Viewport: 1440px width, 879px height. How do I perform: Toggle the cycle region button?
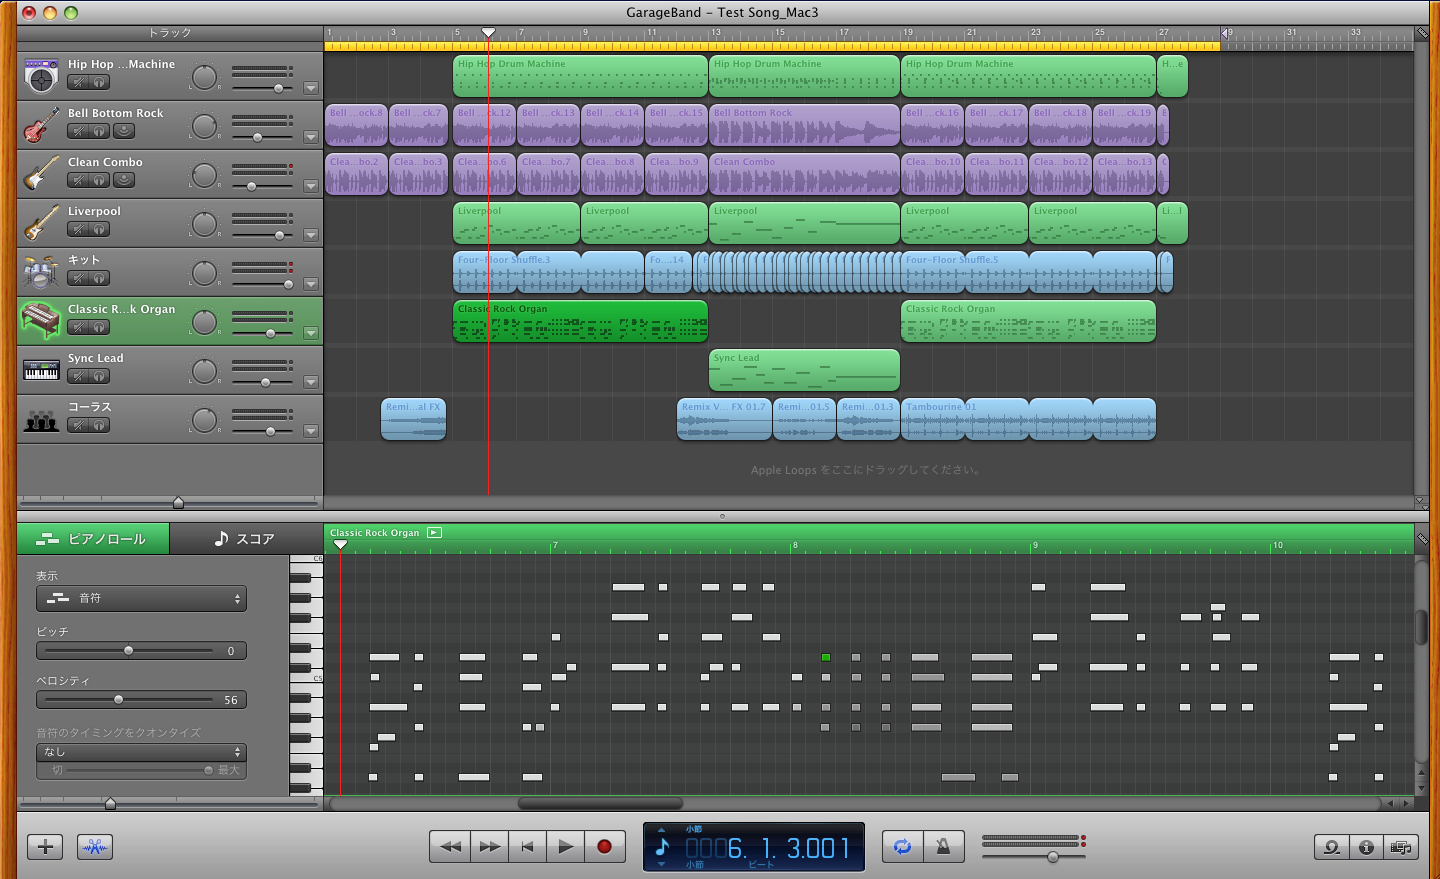(902, 846)
